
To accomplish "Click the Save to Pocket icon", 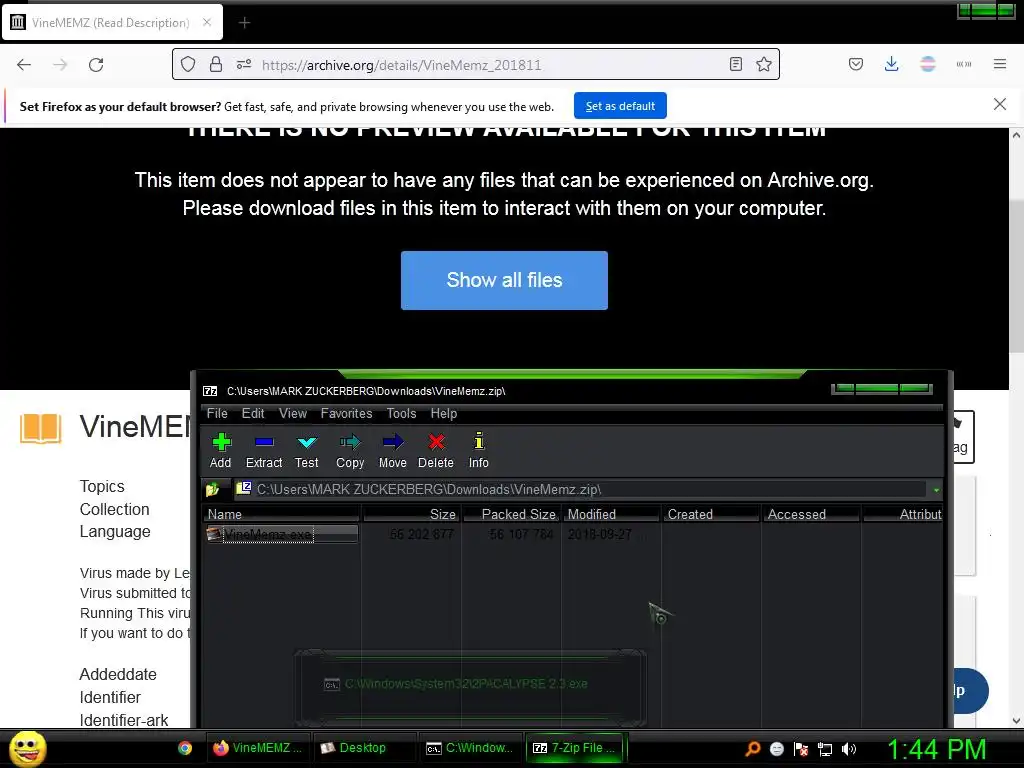I will click(x=856, y=64).
